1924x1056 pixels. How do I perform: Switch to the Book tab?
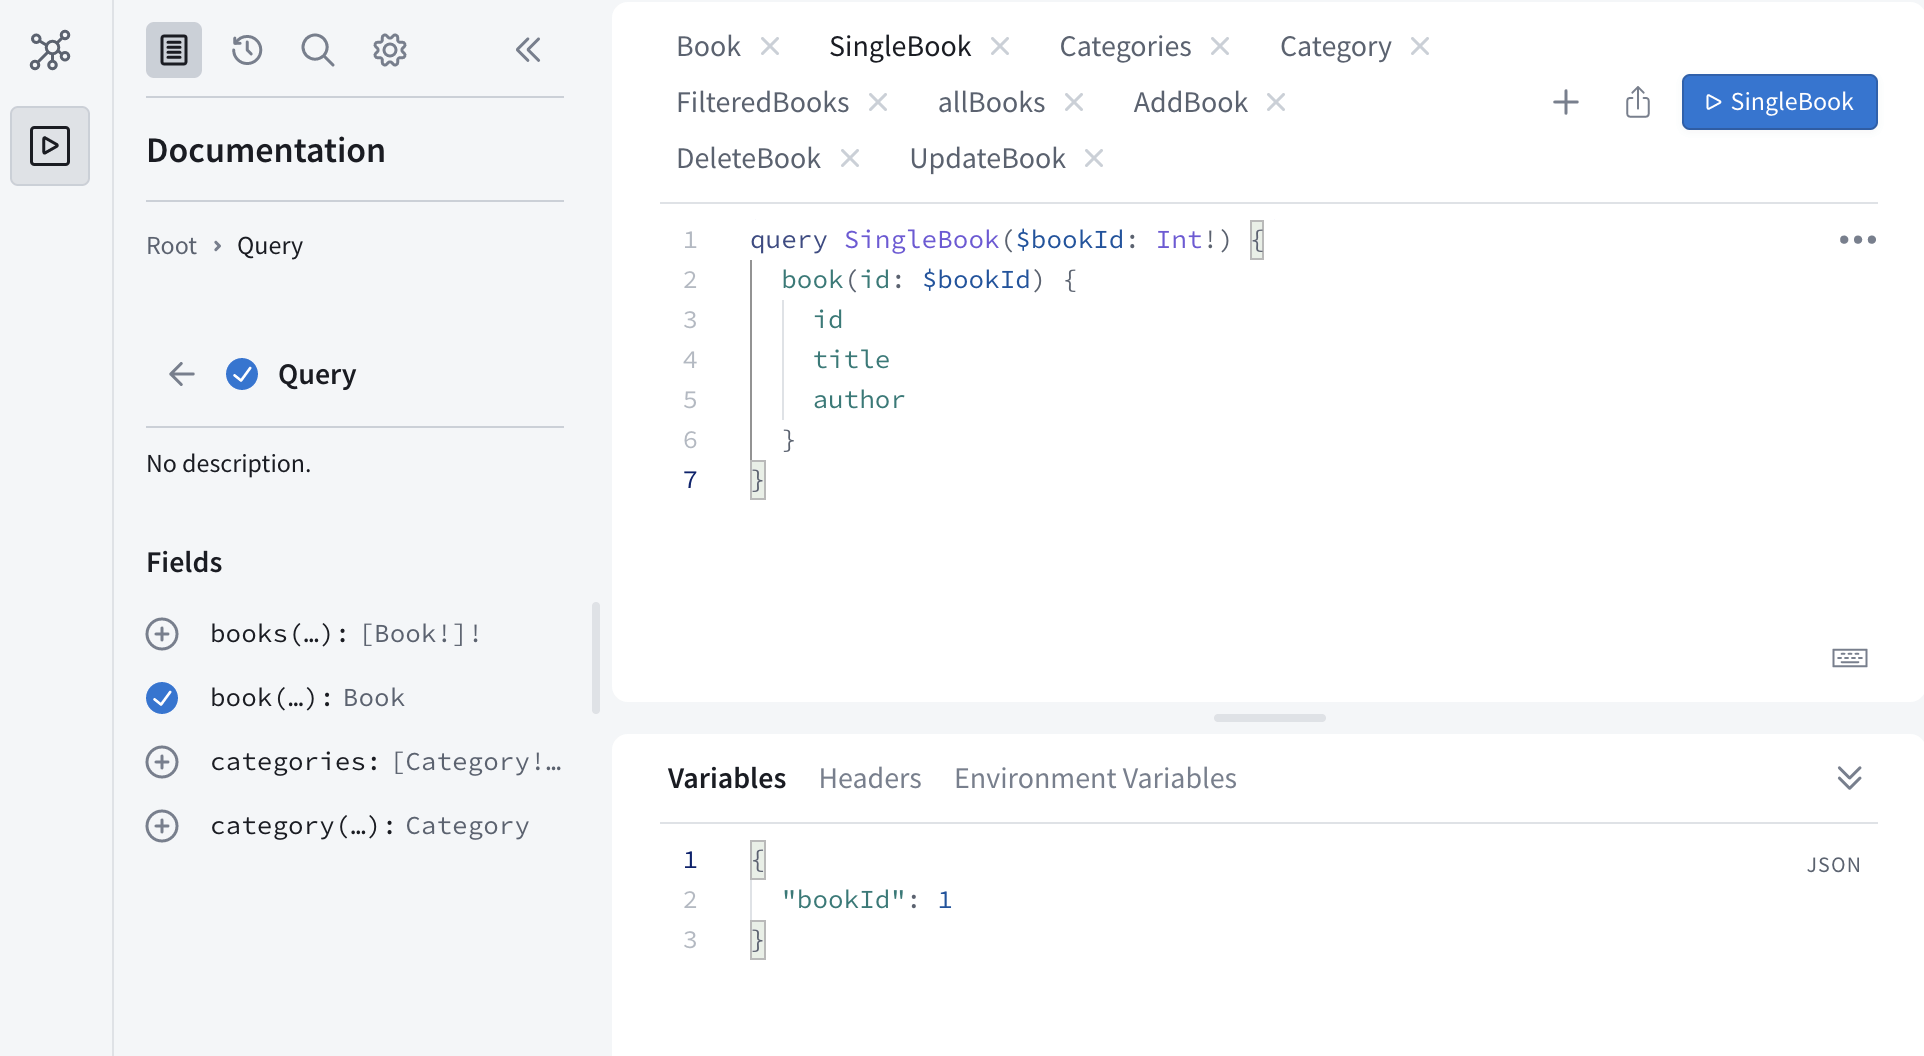pos(708,46)
